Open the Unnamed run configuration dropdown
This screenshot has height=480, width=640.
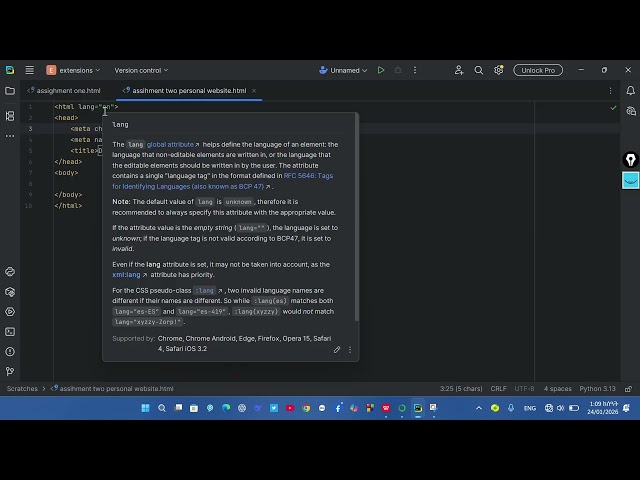point(343,70)
